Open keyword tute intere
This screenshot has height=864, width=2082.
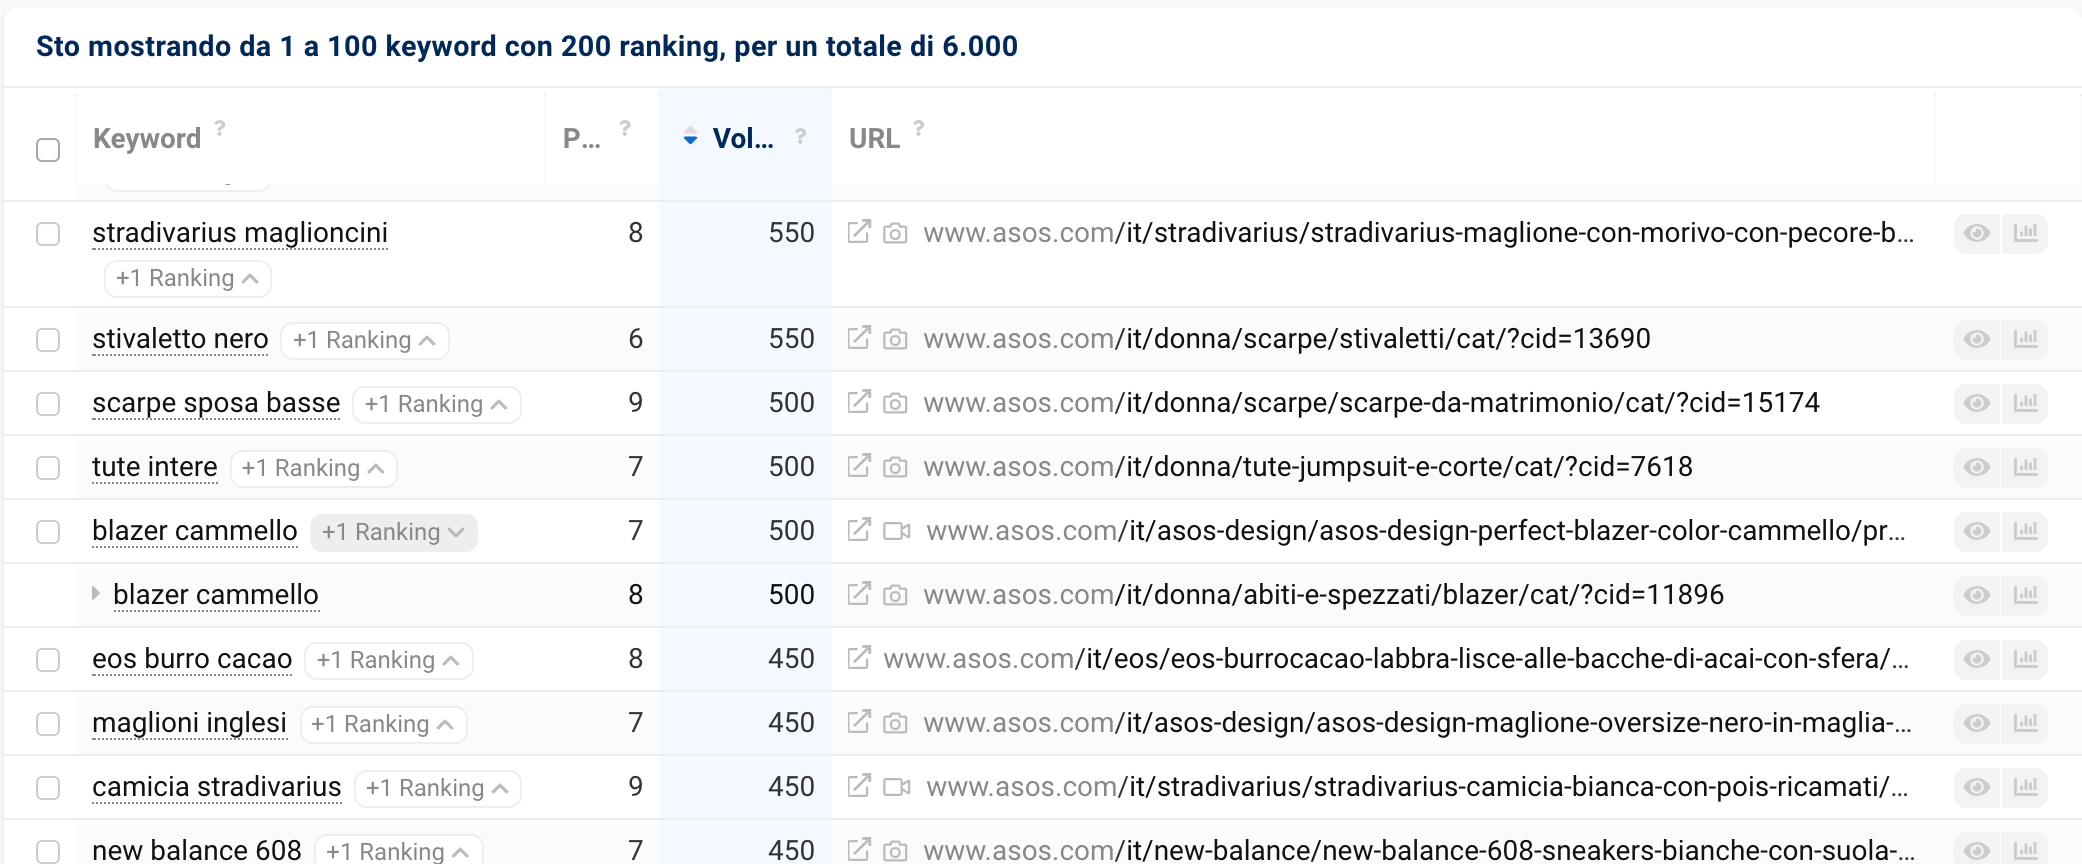(155, 467)
